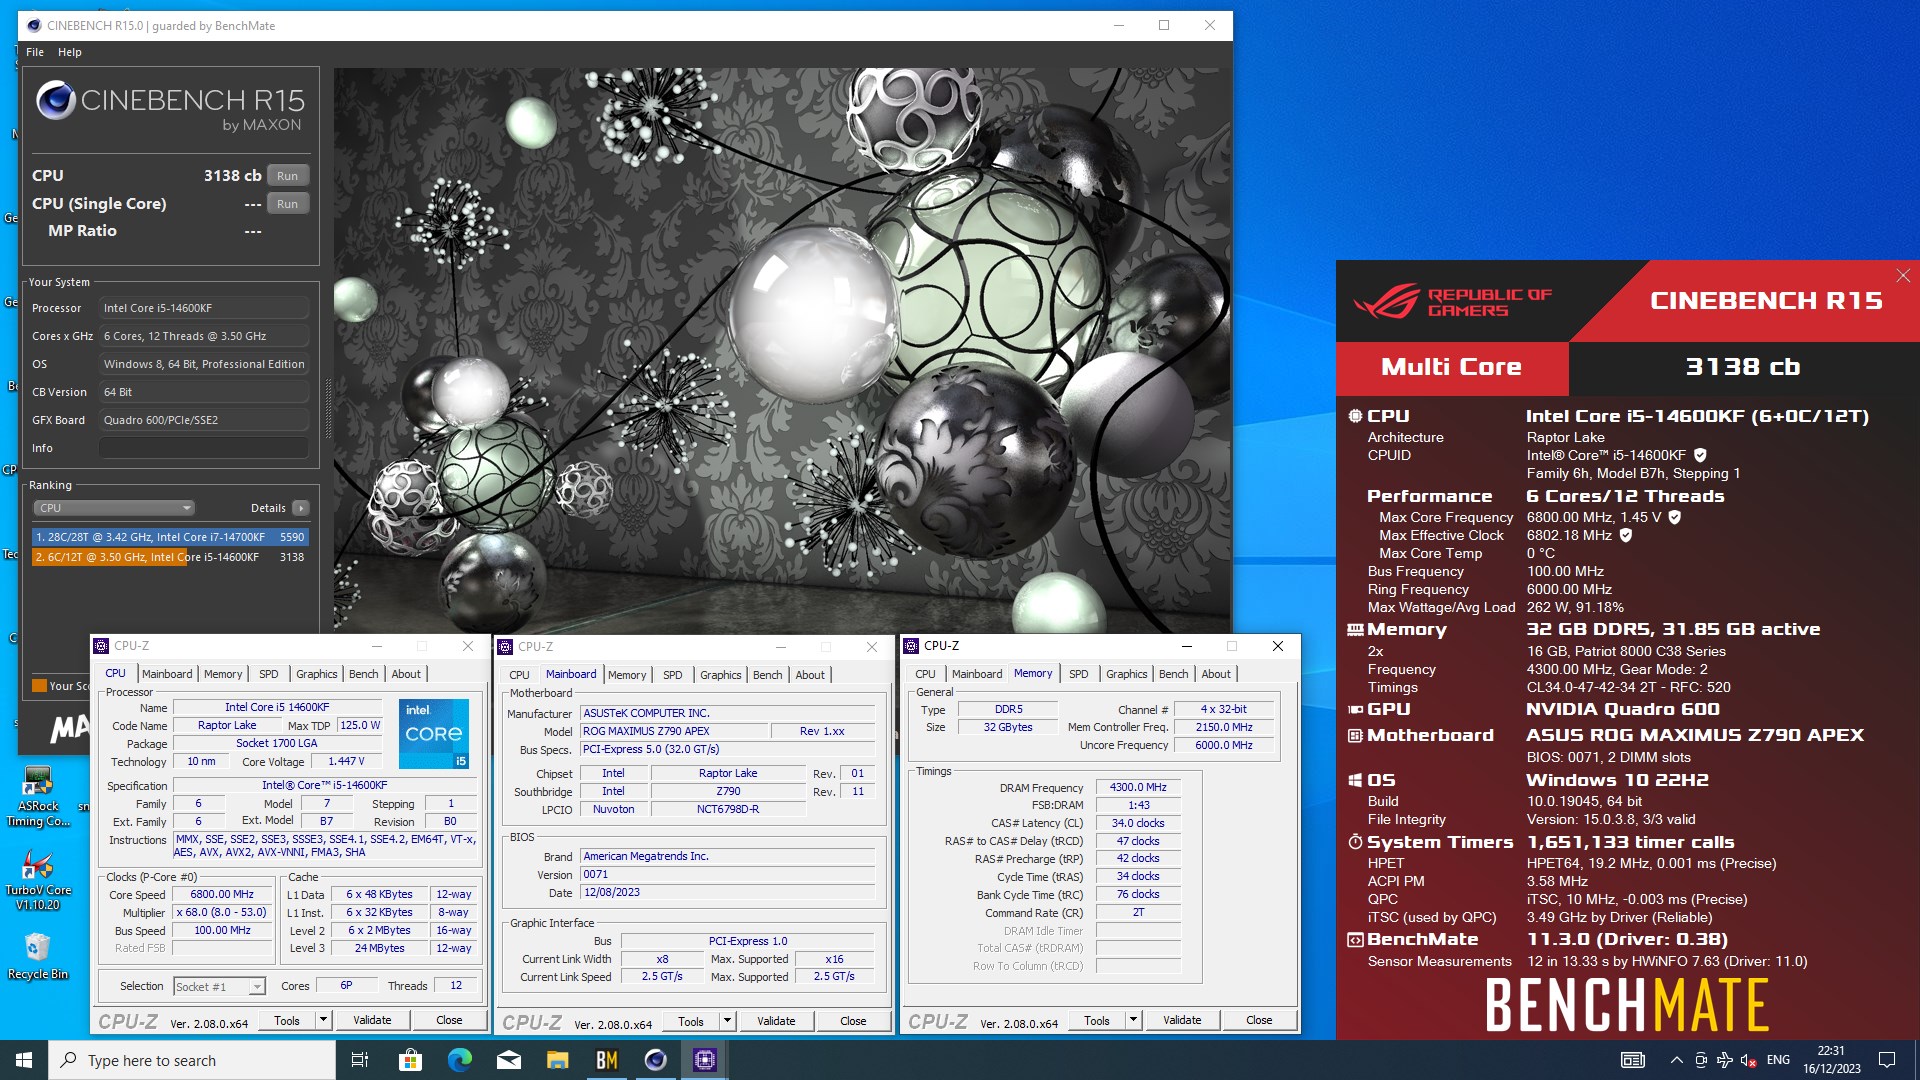The image size is (1920, 1080).
Task: Open Microsoft Edge from the taskbar
Action: coord(459,1060)
